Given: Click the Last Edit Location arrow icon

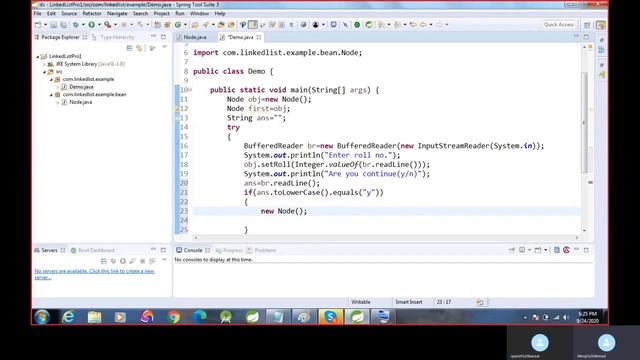Looking at the screenshot, I should click(x=413, y=25).
